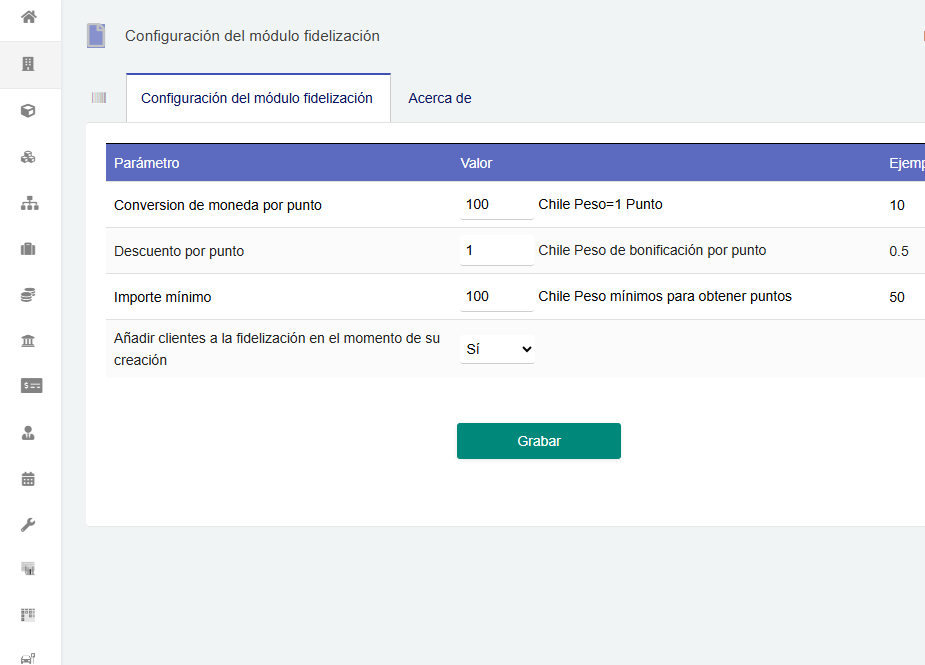This screenshot has height=665, width=925.
Task: Click the money bill icon in the sidebar
Action: pyautogui.click(x=29, y=386)
